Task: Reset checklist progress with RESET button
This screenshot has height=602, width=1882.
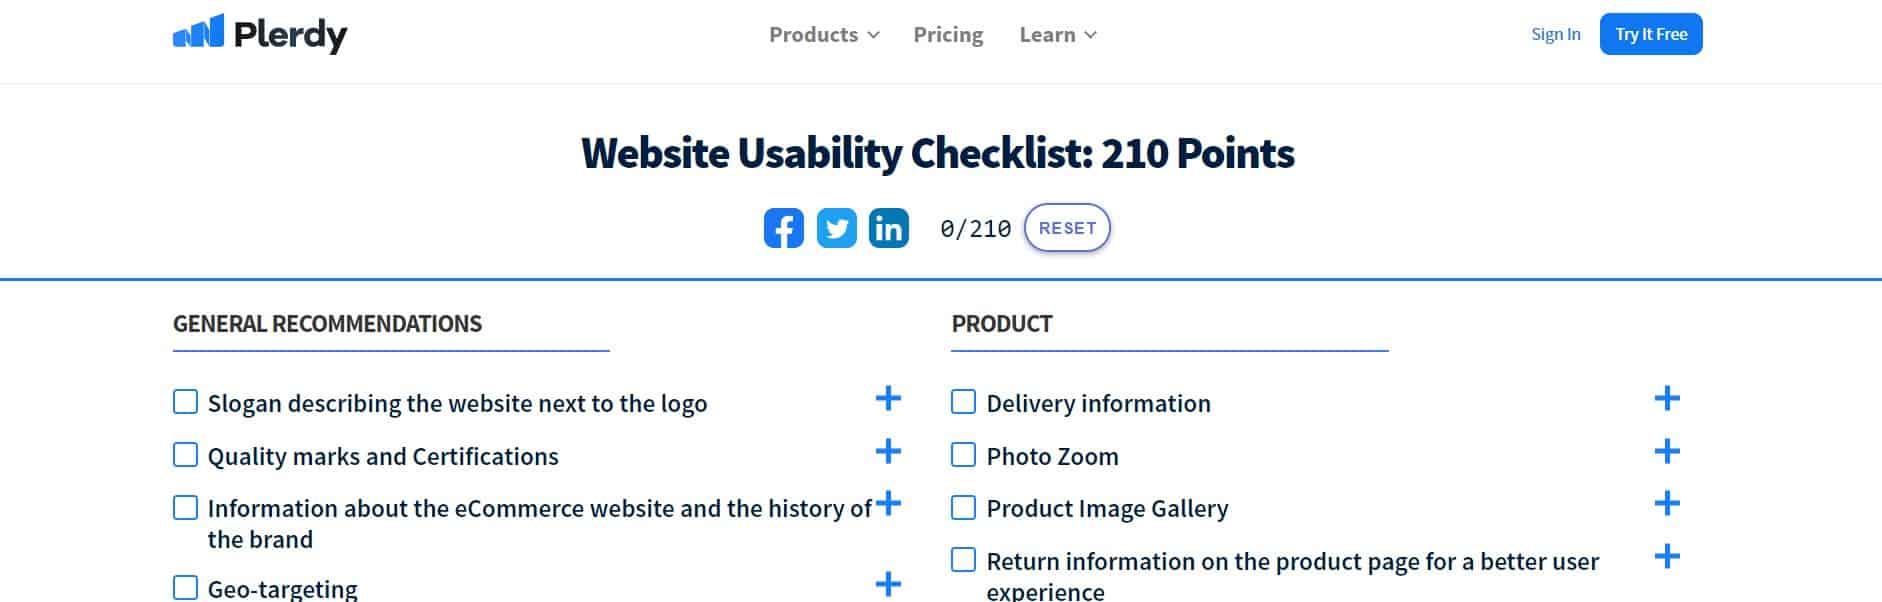Action: (x=1067, y=228)
